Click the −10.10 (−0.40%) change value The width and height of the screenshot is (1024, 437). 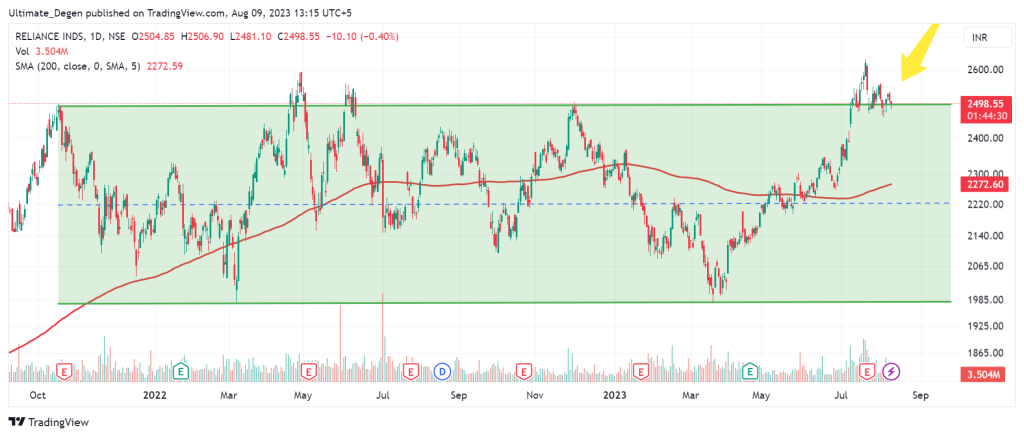point(360,37)
